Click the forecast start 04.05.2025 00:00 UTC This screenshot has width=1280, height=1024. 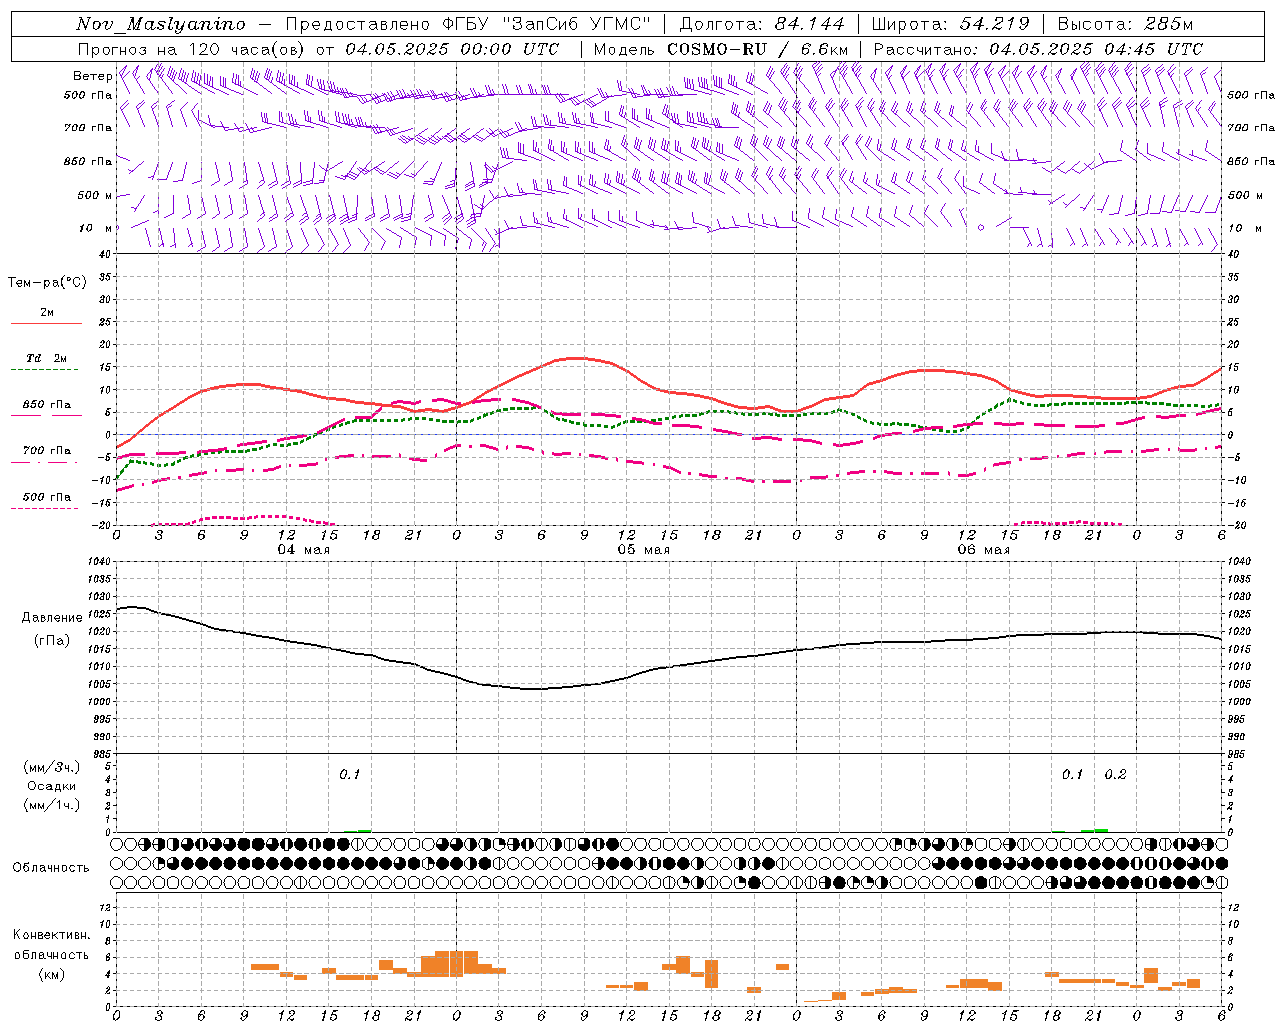coord(452,49)
